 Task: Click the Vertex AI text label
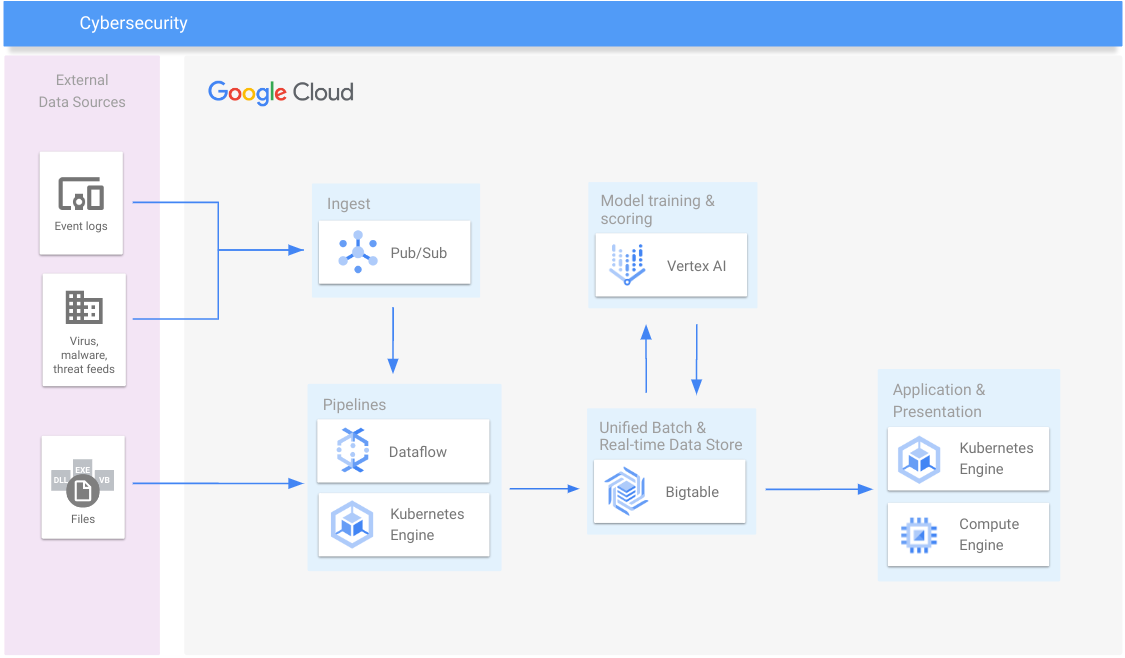(x=697, y=266)
